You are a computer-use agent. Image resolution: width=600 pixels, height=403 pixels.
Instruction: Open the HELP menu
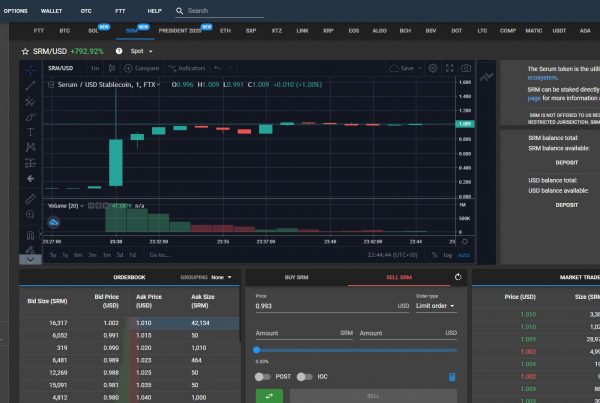tap(154, 11)
